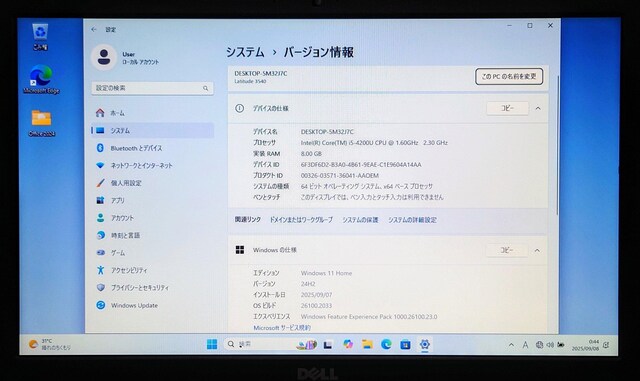The height and width of the screenshot is (381, 640).
Task: Click the battery tray icon
Action: pyautogui.click(x=561, y=345)
